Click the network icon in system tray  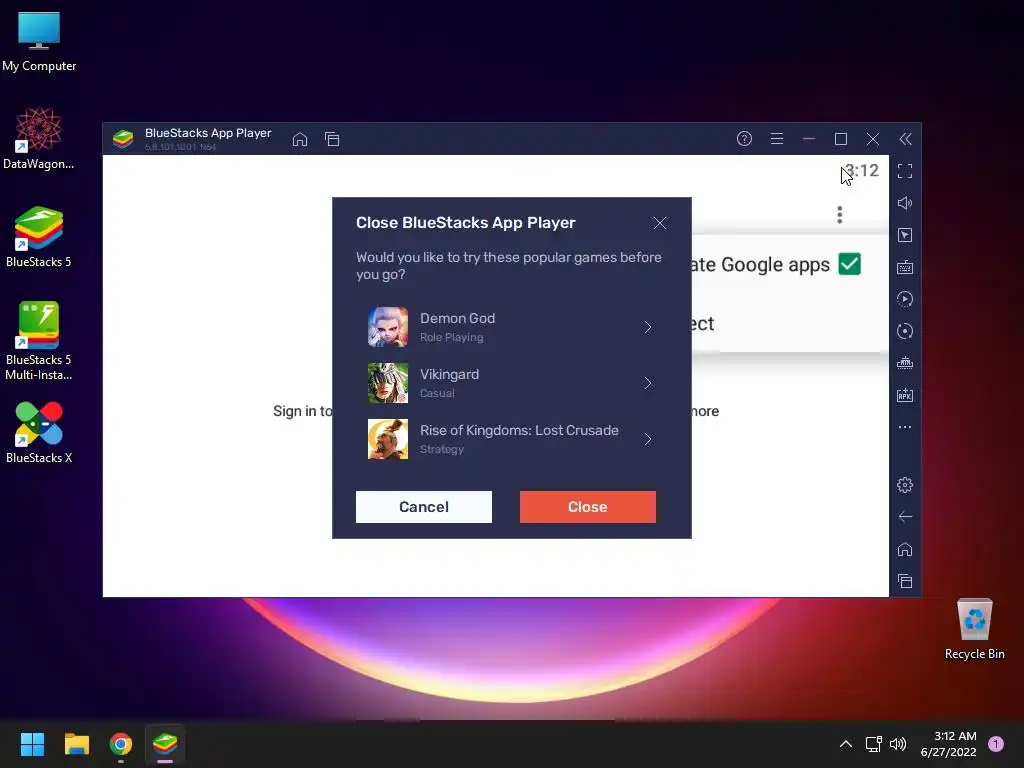pos(873,744)
